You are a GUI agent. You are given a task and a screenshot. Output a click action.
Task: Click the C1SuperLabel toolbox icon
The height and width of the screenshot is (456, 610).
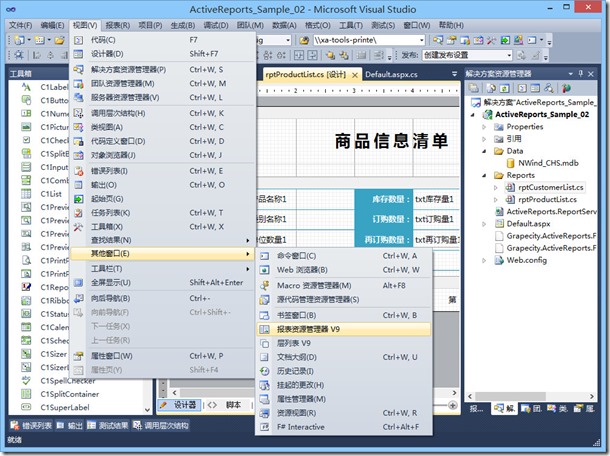click(x=26, y=407)
